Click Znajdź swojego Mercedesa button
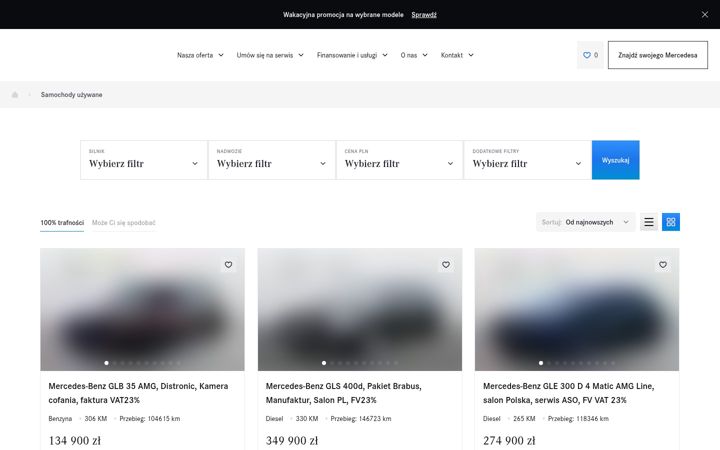Viewport: 720px width, 450px height. (x=658, y=55)
